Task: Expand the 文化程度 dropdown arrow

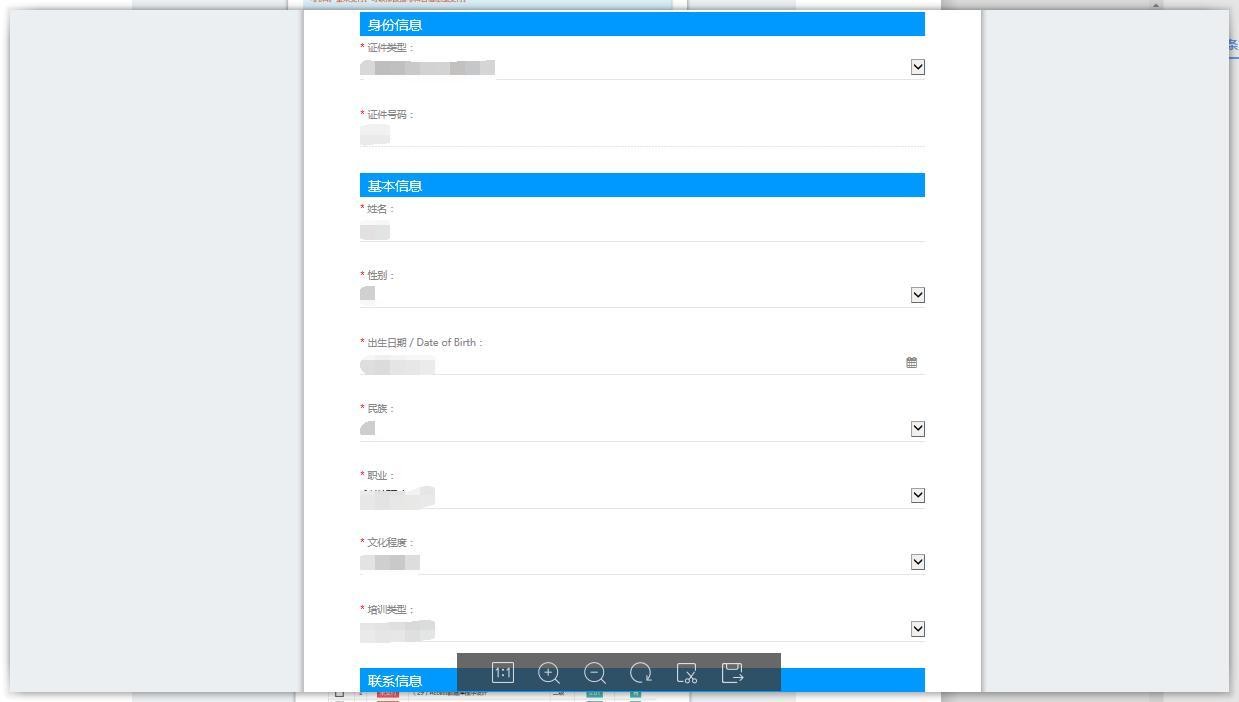Action: click(x=918, y=562)
